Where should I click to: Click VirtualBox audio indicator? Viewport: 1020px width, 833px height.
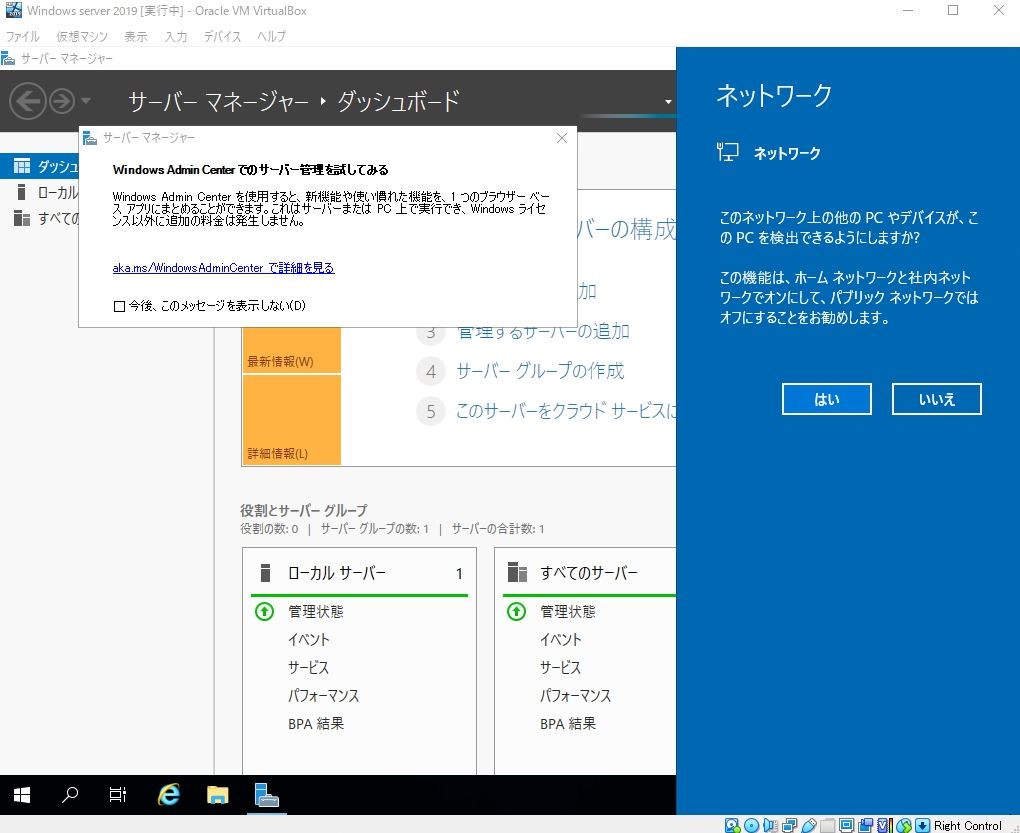point(770,825)
